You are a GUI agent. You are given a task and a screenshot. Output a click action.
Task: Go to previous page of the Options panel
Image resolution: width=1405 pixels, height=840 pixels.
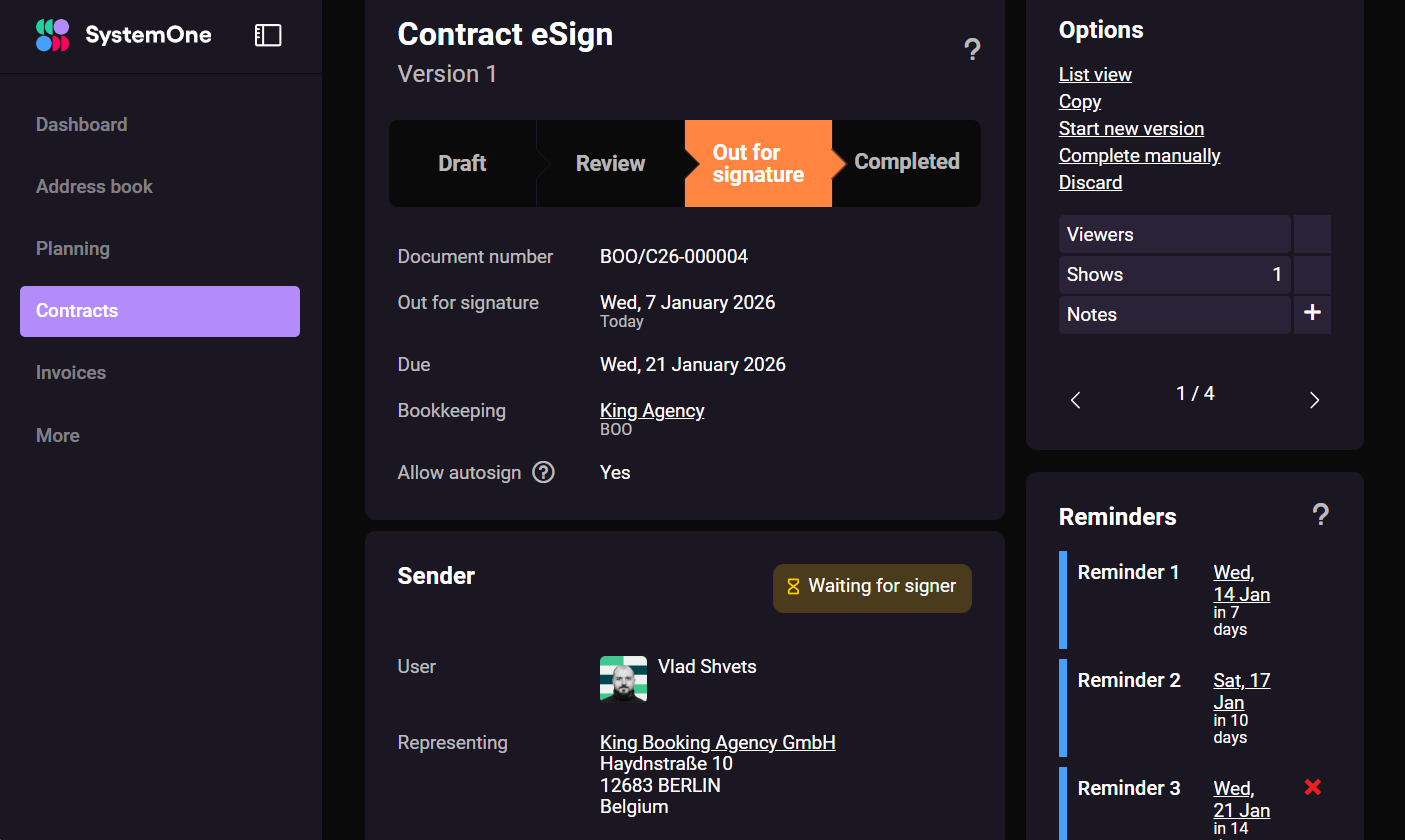[x=1075, y=399]
